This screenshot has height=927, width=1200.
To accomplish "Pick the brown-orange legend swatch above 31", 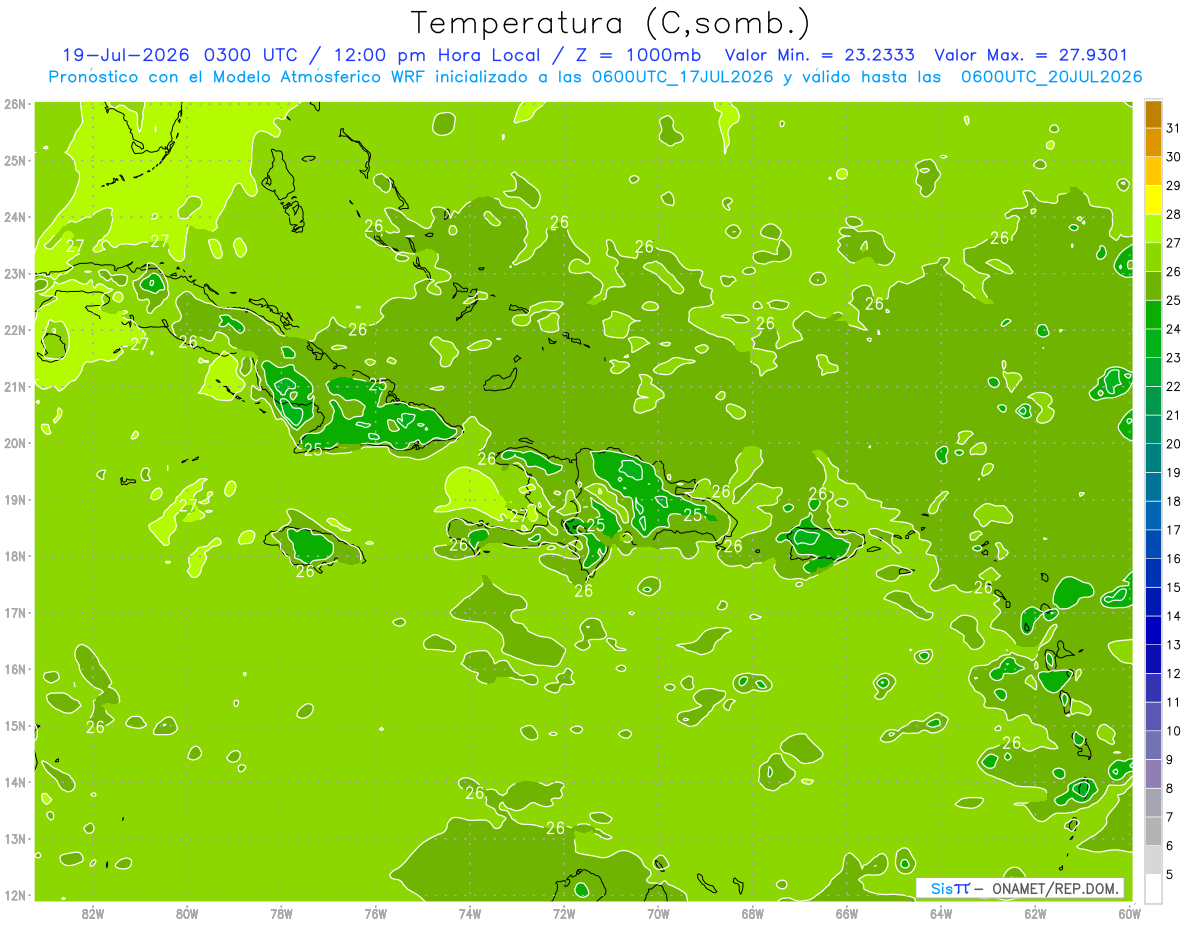I will pyautogui.click(x=1153, y=115).
